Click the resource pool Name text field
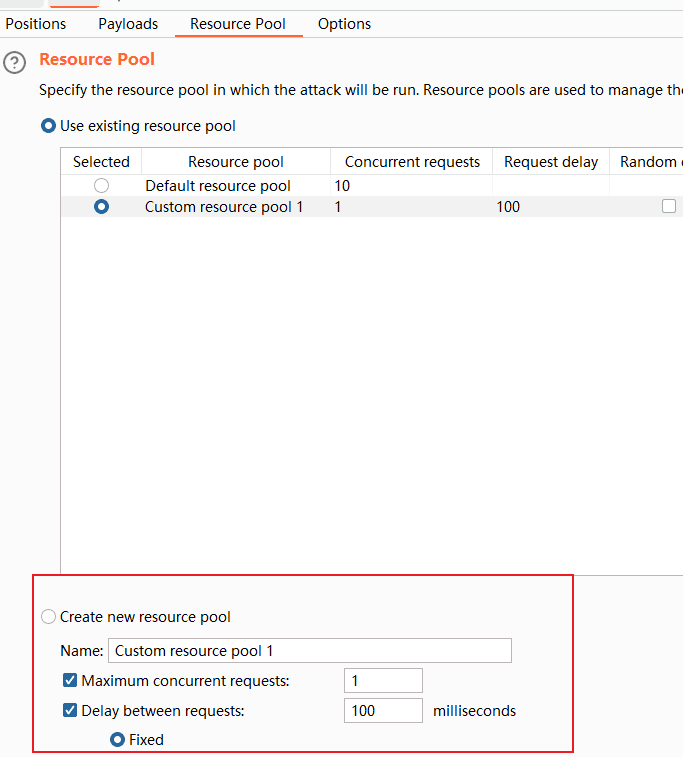Viewport: 683px width, 757px height. 309,651
